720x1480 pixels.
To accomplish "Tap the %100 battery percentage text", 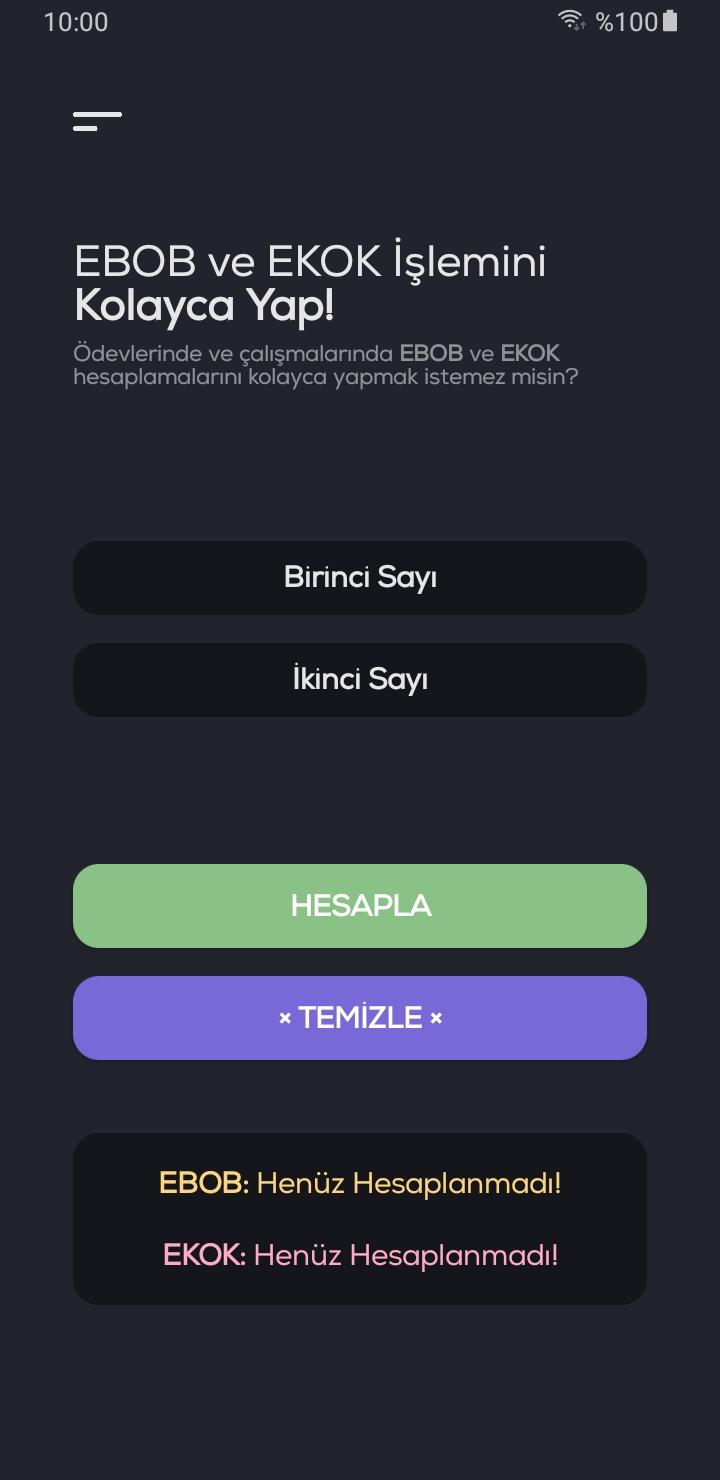I will click(x=627, y=22).
